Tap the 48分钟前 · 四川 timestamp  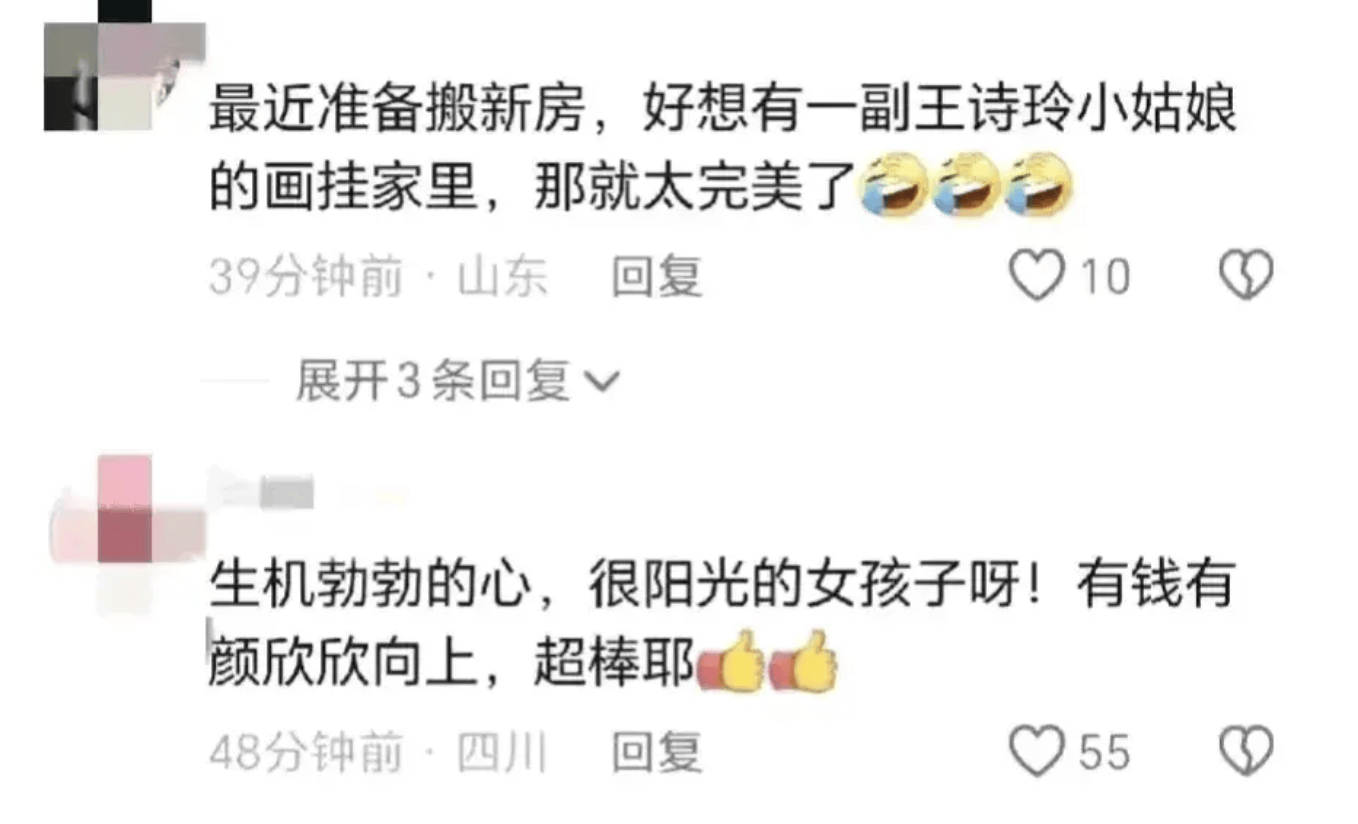tap(378, 753)
